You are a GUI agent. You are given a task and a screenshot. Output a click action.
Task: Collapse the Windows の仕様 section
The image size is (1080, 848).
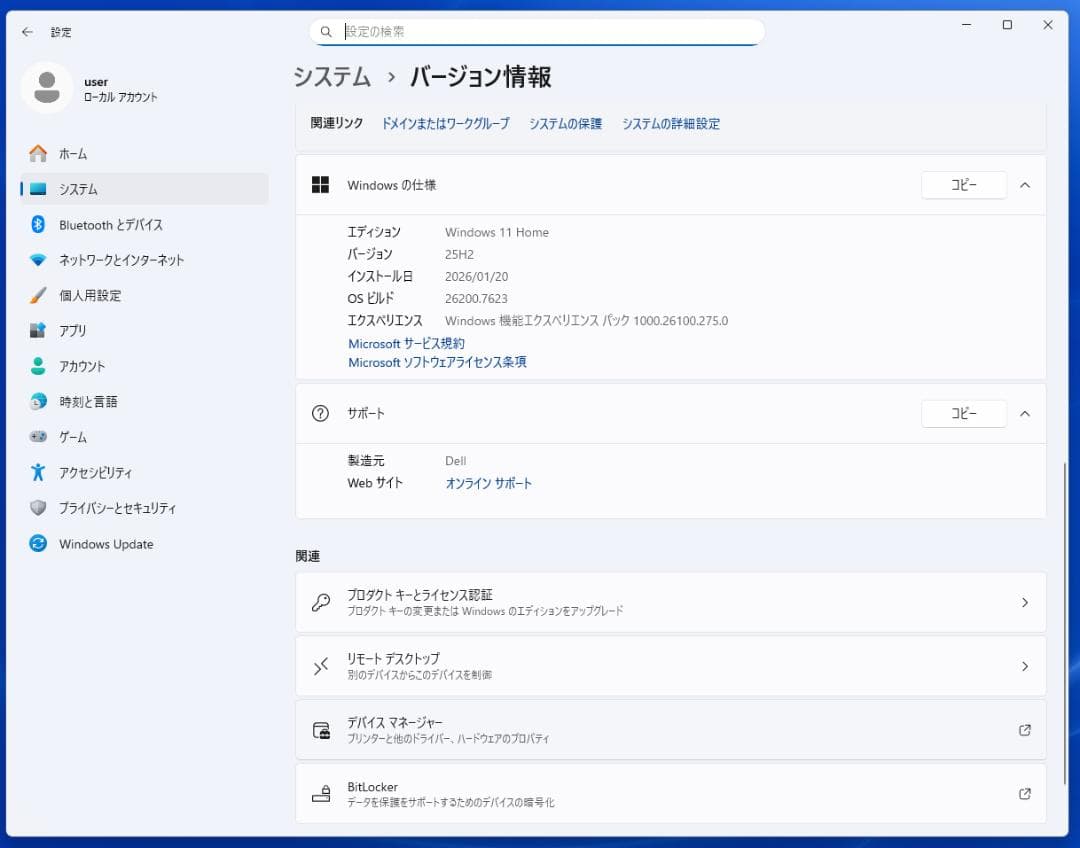tap(1027, 185)
